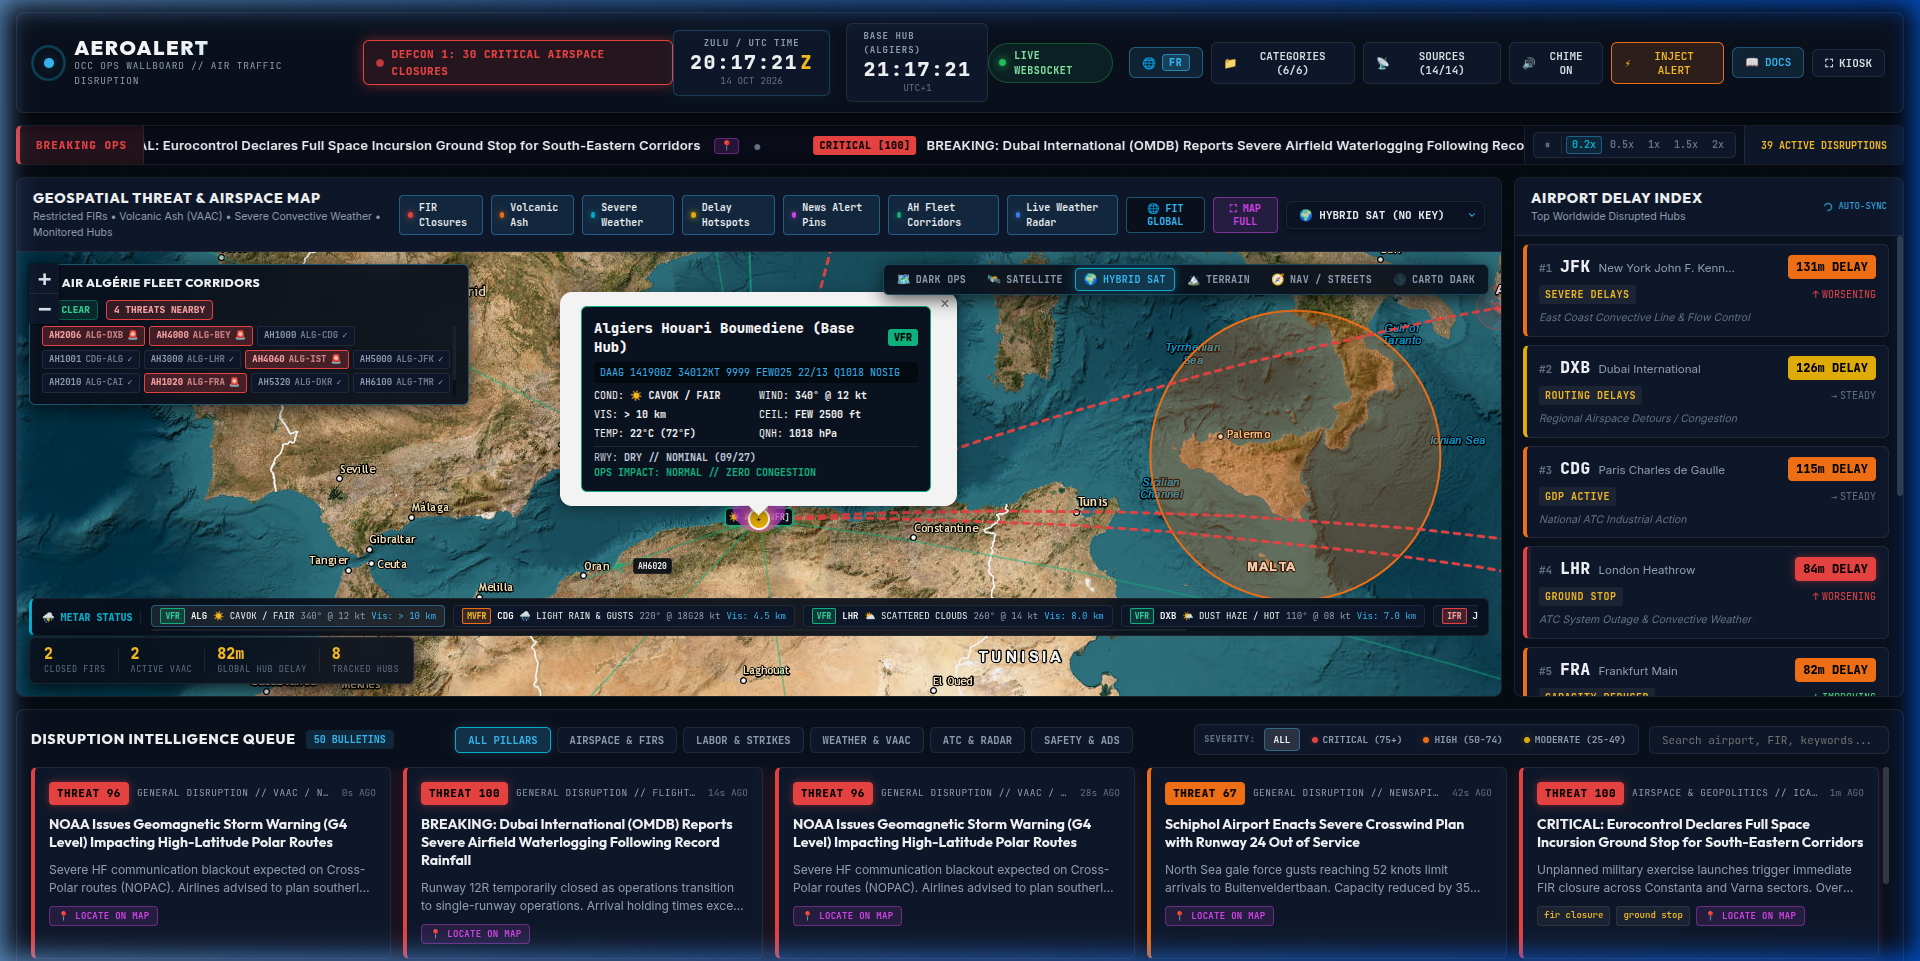The width and height of the screenshot is (1920, 961).
Task: Open the Docs book link
Action: 1767,62
